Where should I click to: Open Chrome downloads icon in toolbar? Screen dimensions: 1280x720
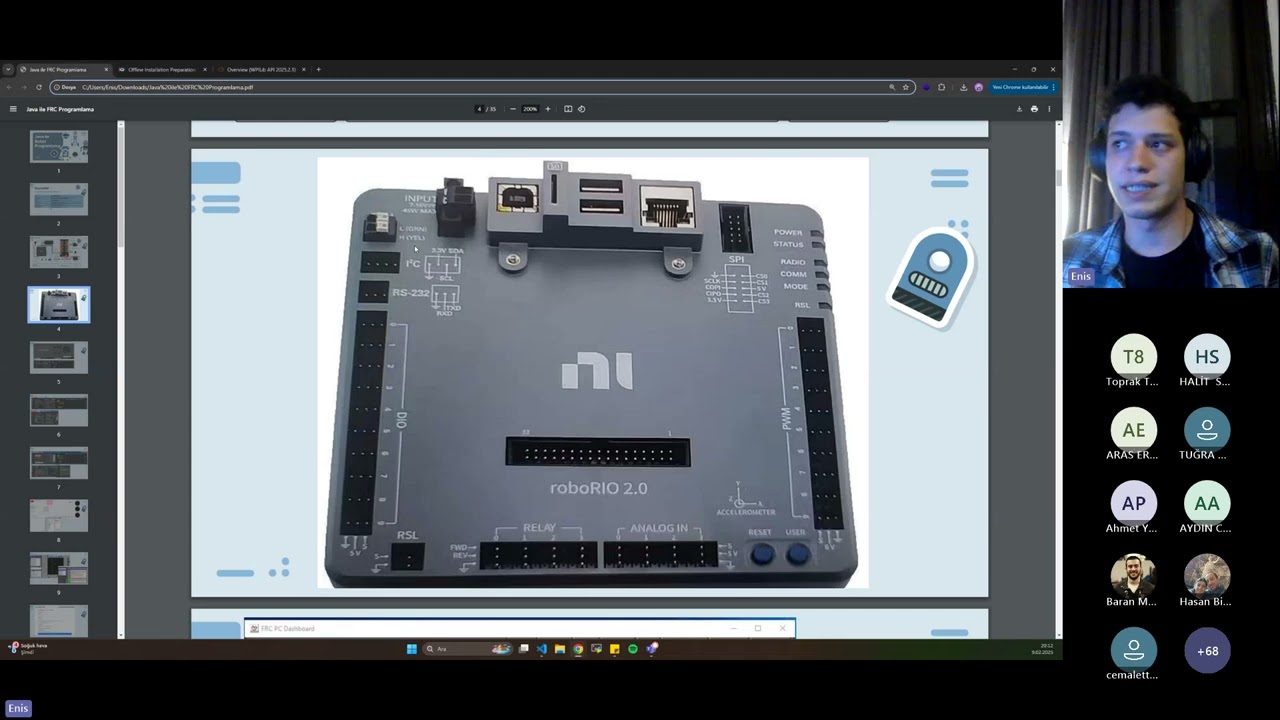963,87
